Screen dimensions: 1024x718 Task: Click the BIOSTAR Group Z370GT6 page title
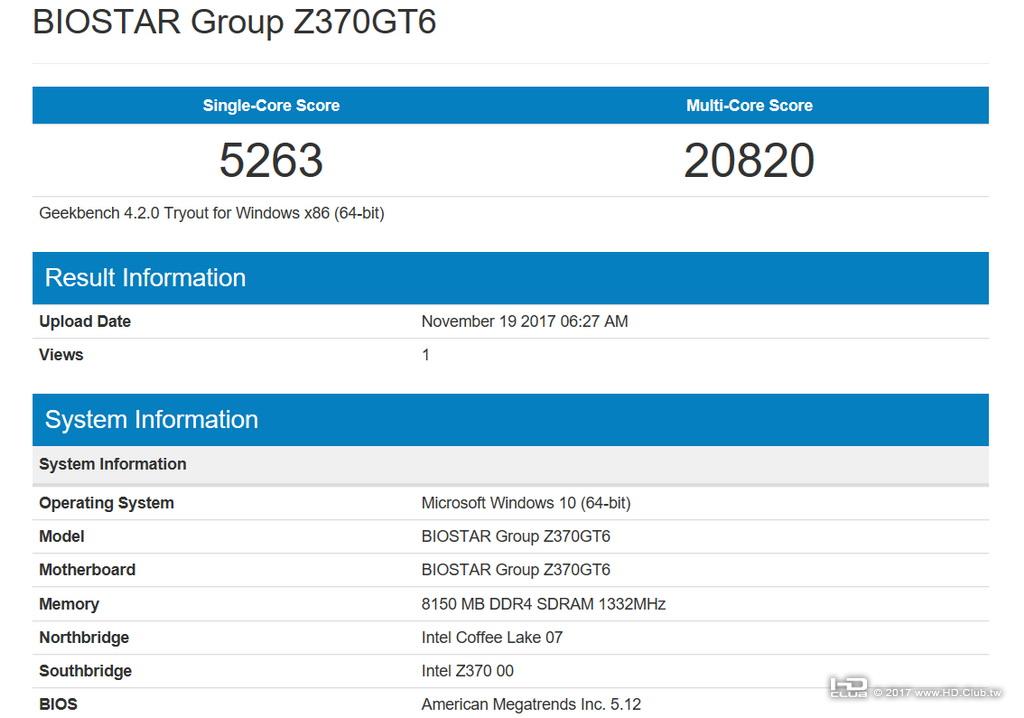click(x=234, y=22)
